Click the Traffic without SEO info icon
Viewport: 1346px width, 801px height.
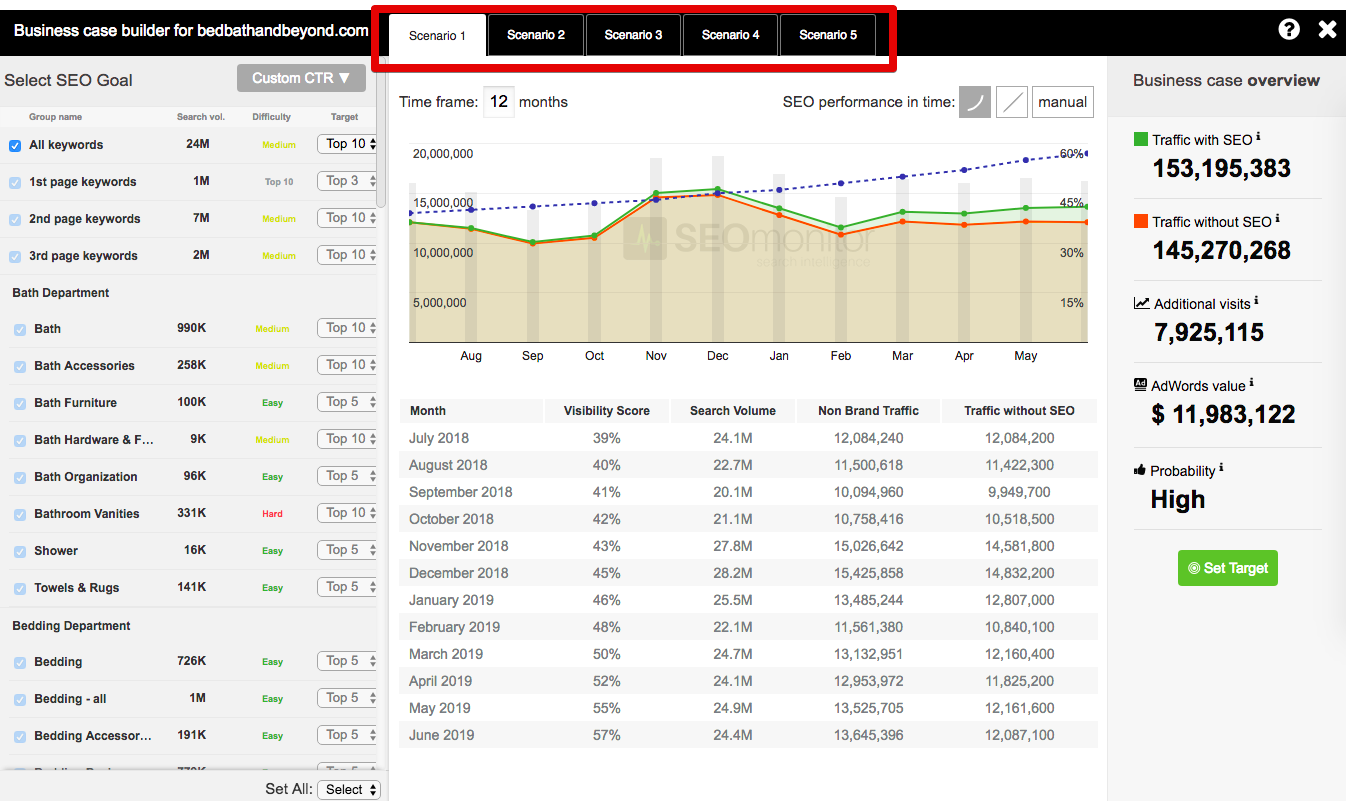point(1277,220)
